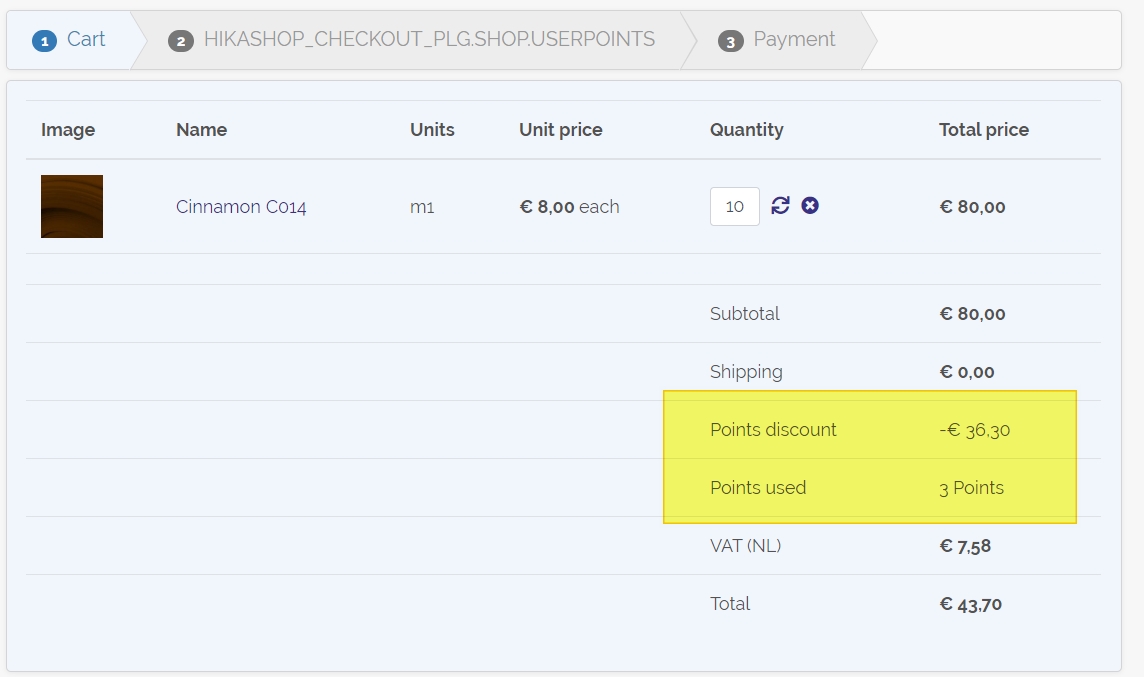Open the Cart checkout tab
Screen dimensions: 1144x677
(85, 40)
